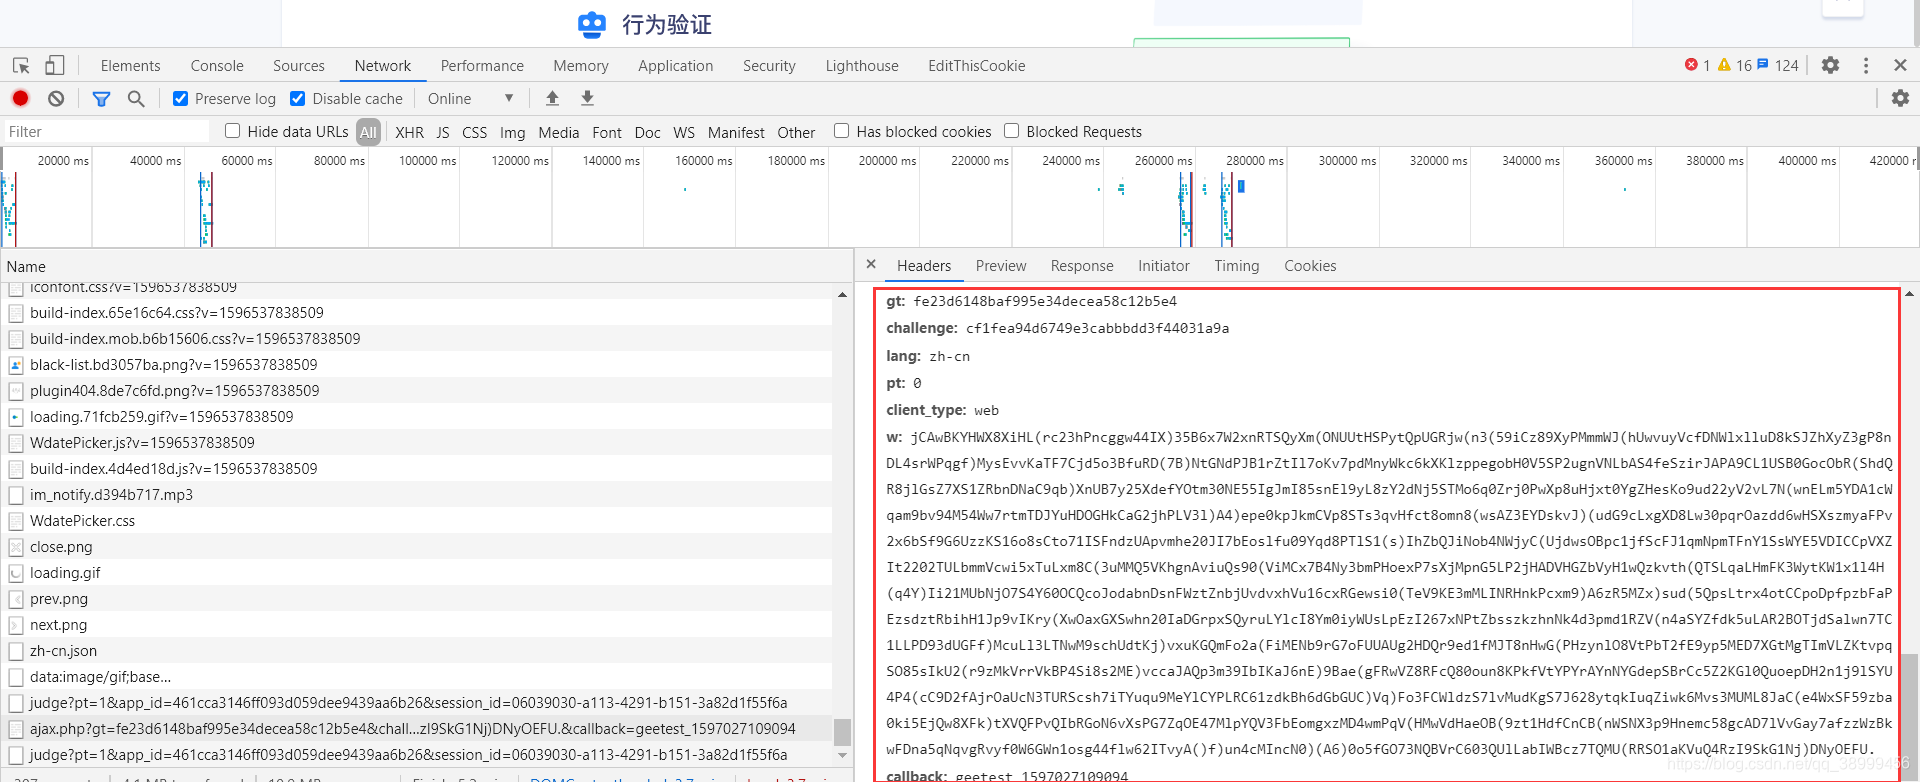Filter requests by WS
Image resolution: width=1920 pixels, height=782 pixels.
pos(684,132)
